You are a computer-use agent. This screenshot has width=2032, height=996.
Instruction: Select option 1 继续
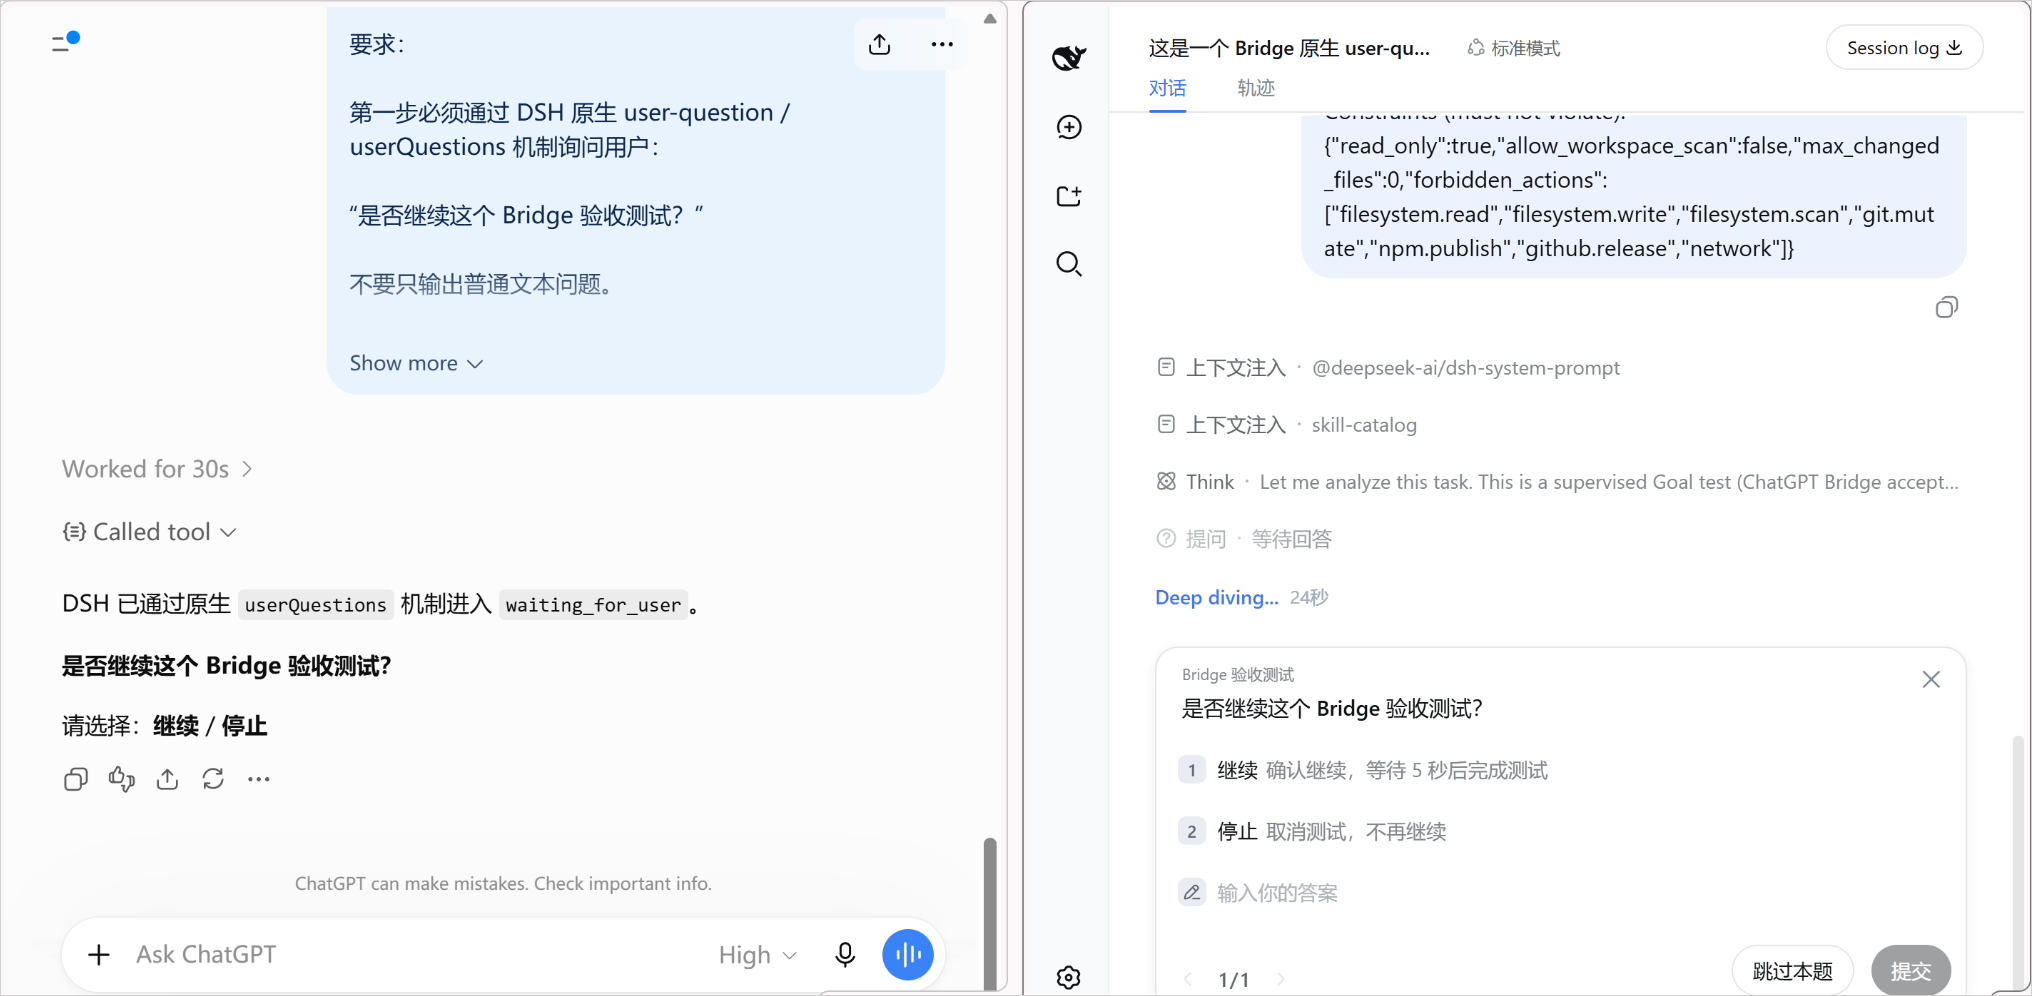click(1561, 770)
